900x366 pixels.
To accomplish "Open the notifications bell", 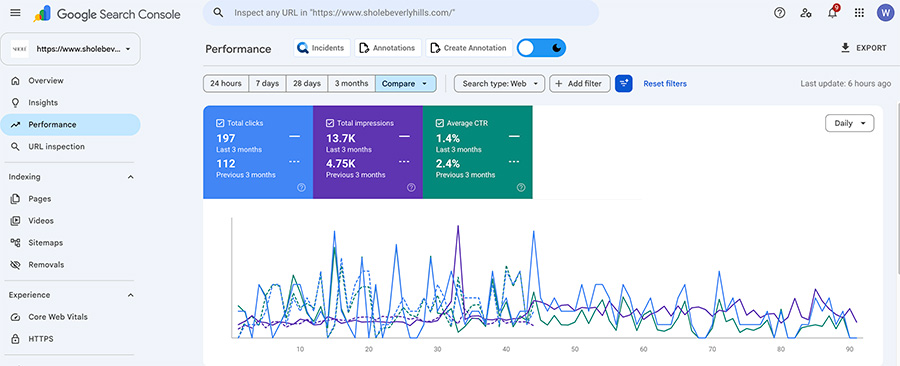I will tap(833, 12).
